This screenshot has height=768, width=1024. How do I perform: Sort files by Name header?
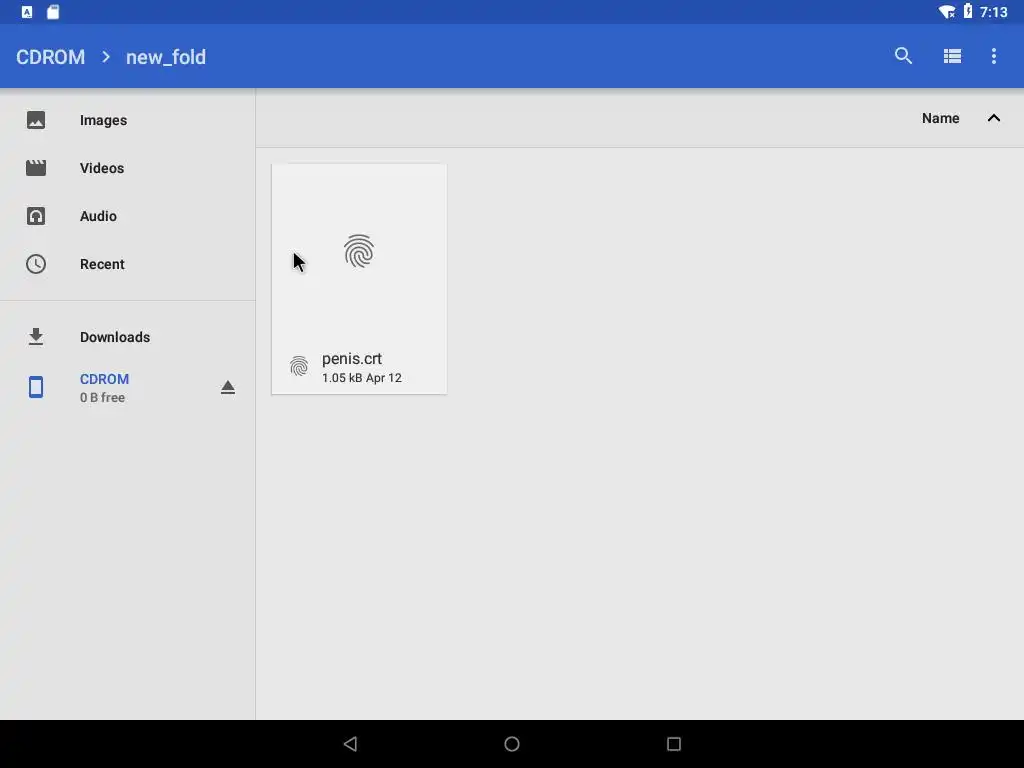coord(940,118)
